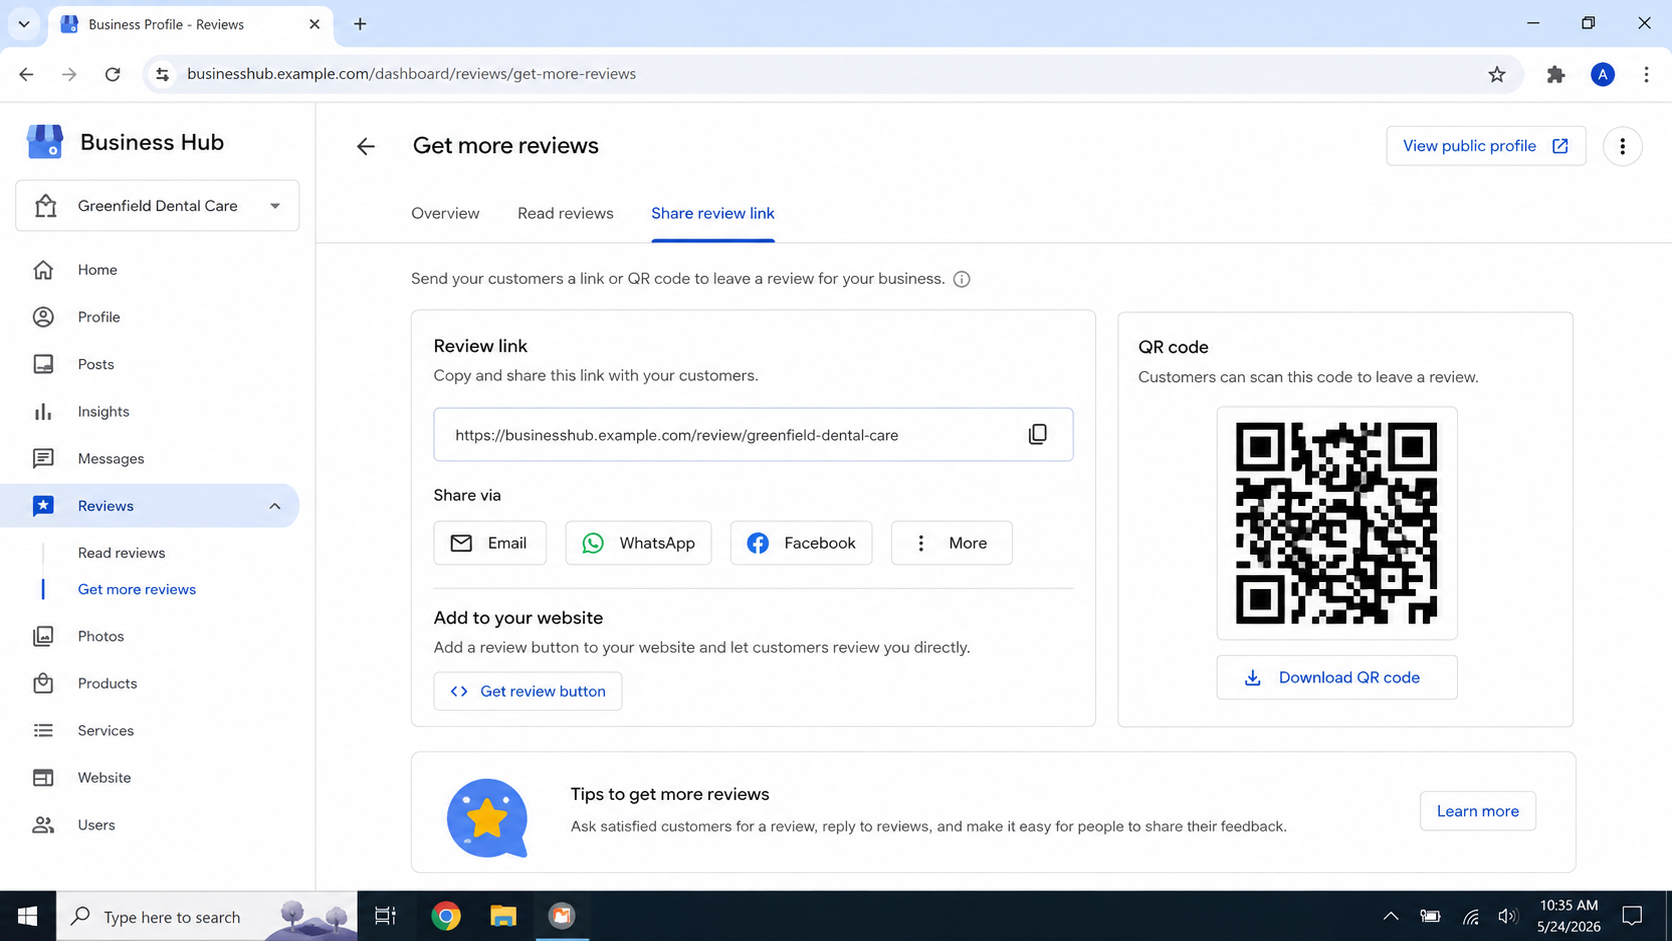Open the Chrome three-dot menu

pyautogui.click(x=1646, y=74)
